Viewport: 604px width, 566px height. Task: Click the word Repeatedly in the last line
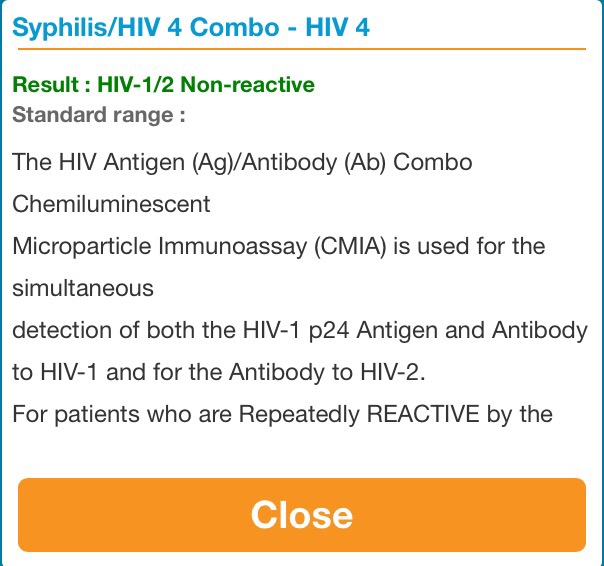(x=299, y=415)
